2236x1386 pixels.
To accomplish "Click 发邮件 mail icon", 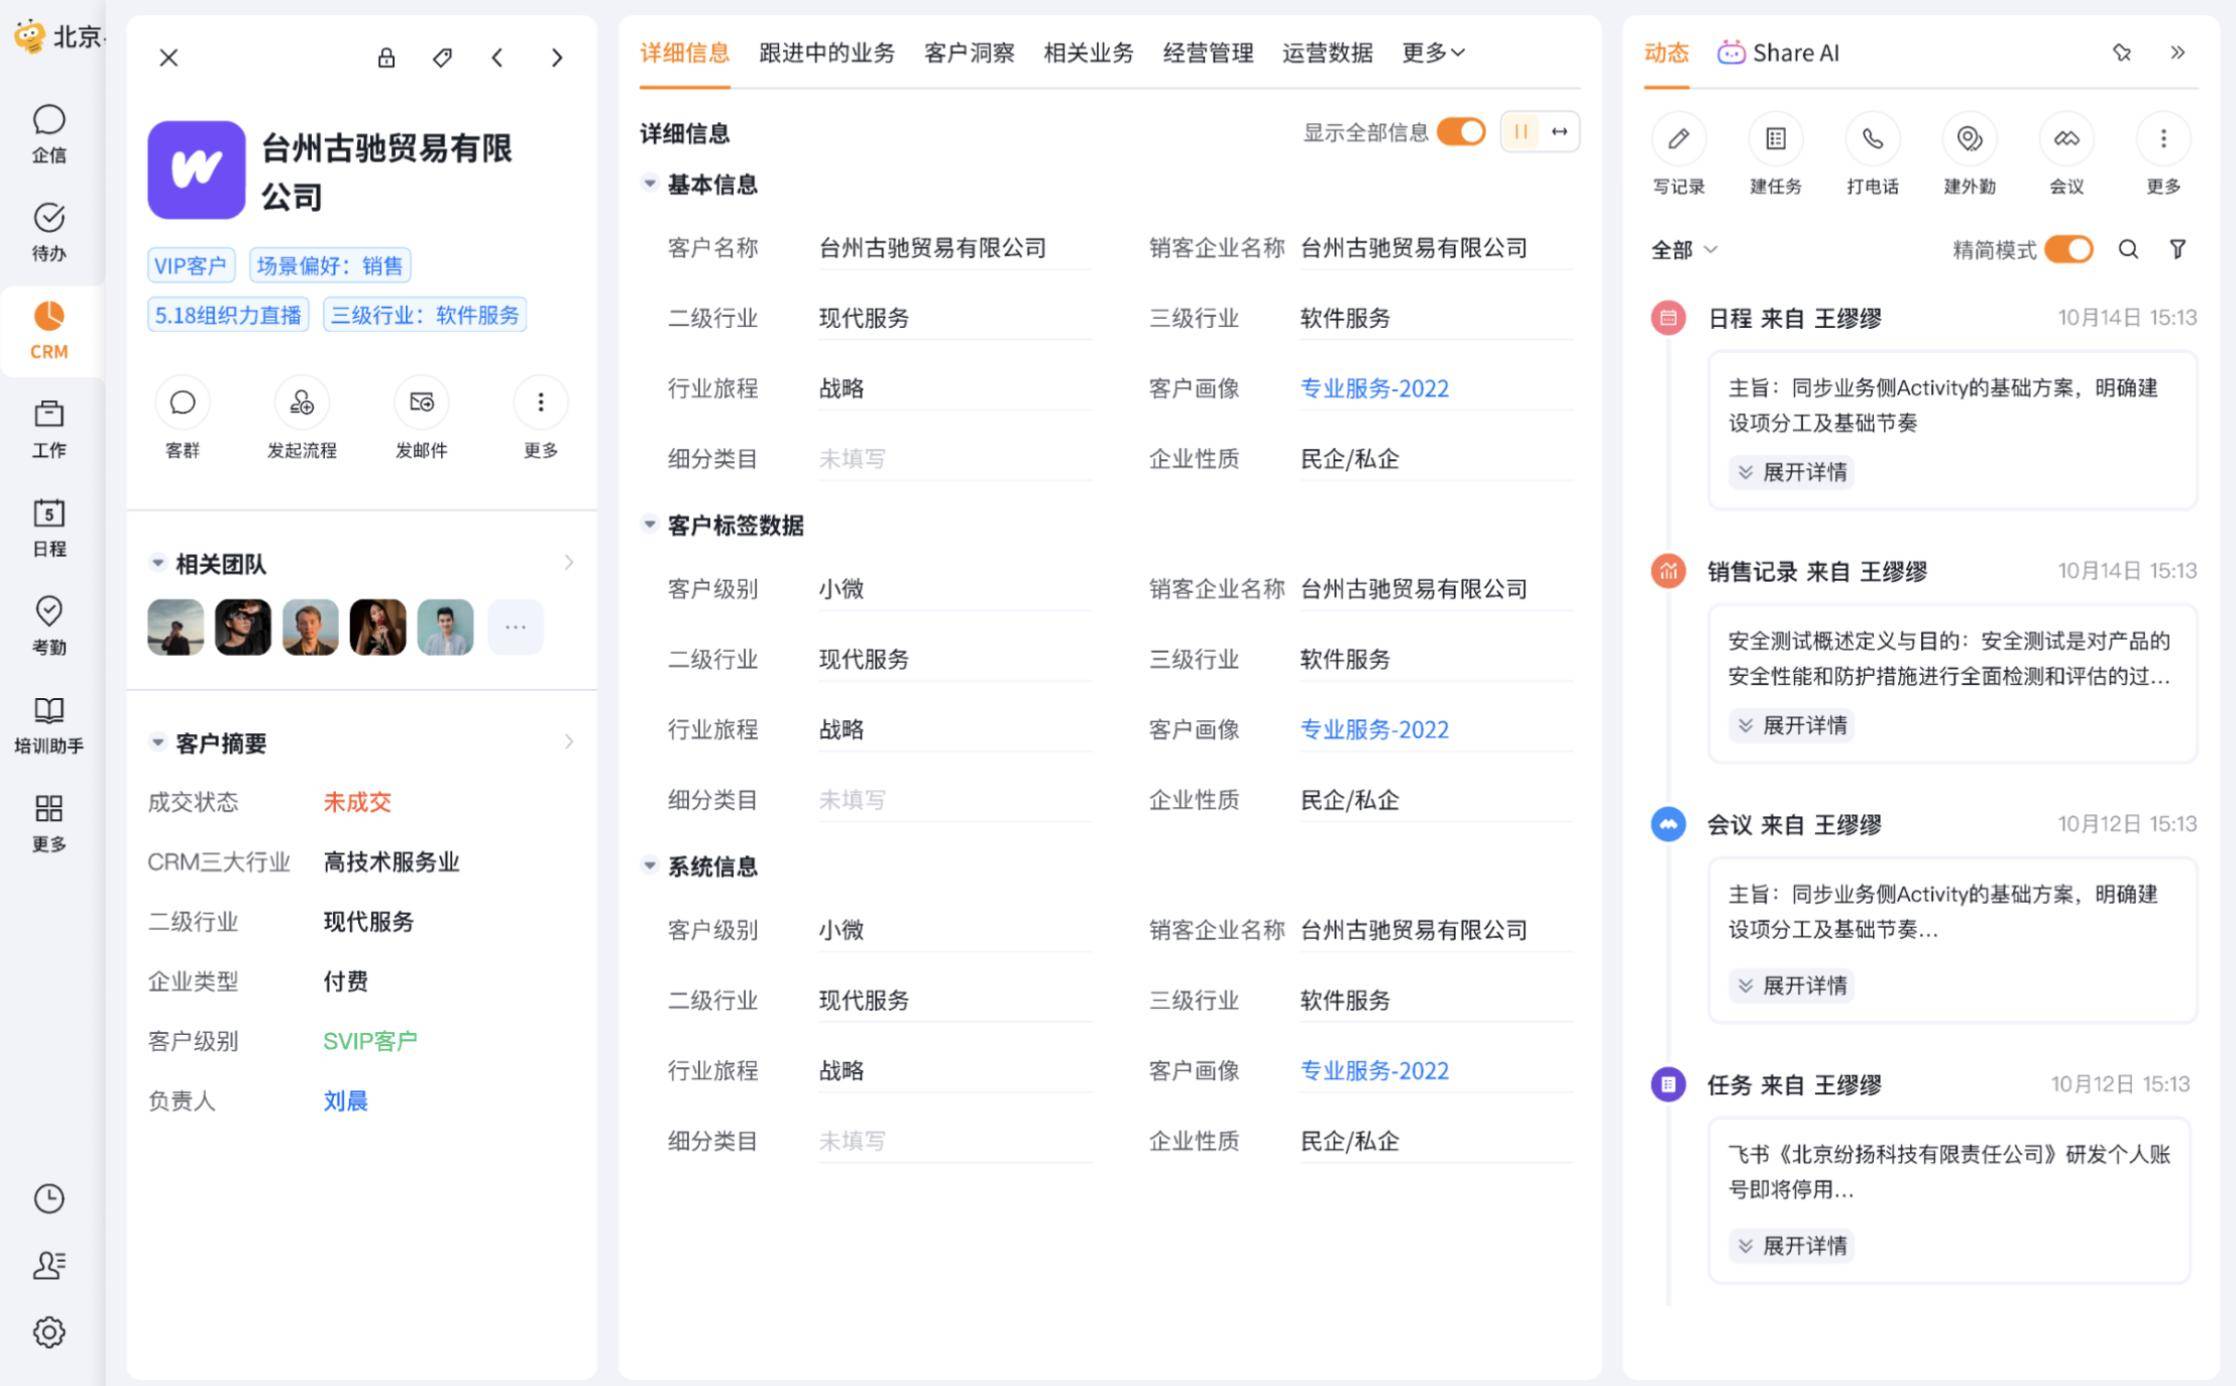I will (421, 403).
